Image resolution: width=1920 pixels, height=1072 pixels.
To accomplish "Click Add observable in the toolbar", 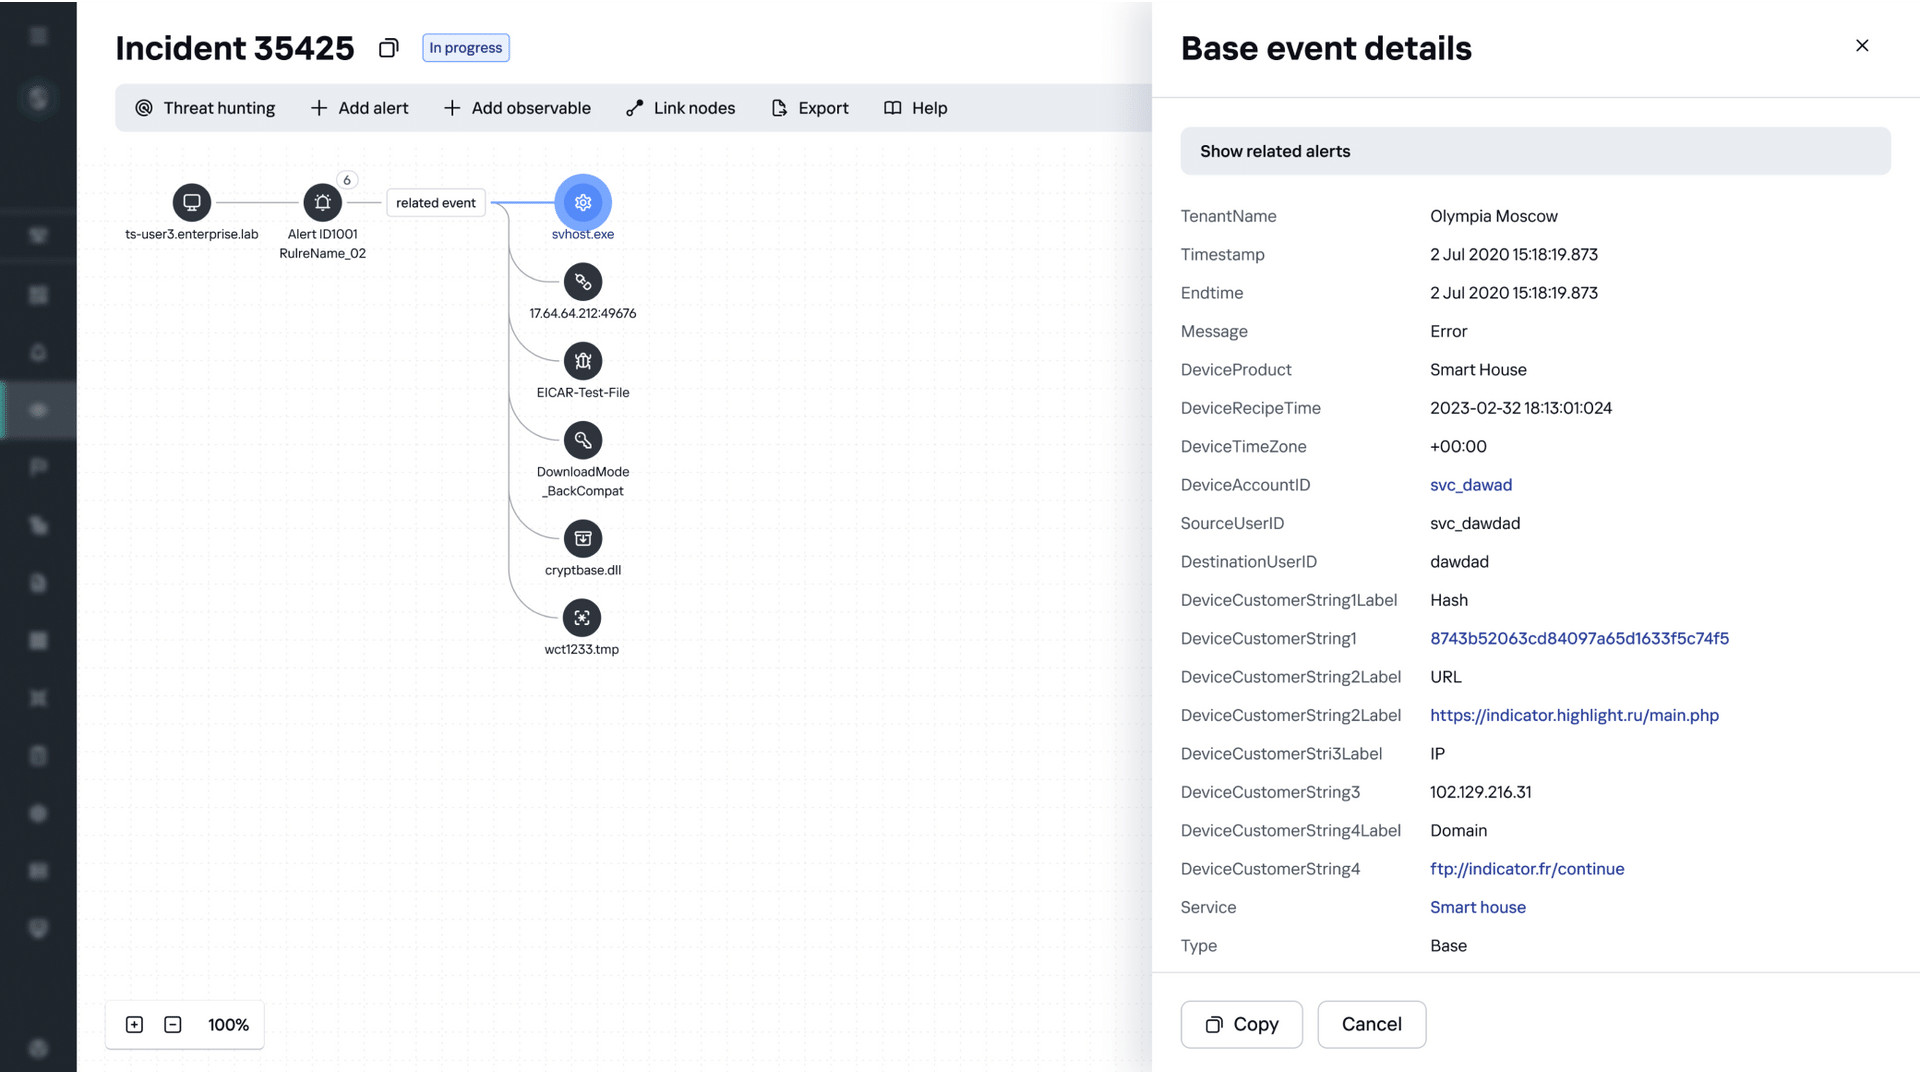I will [517, 108].
